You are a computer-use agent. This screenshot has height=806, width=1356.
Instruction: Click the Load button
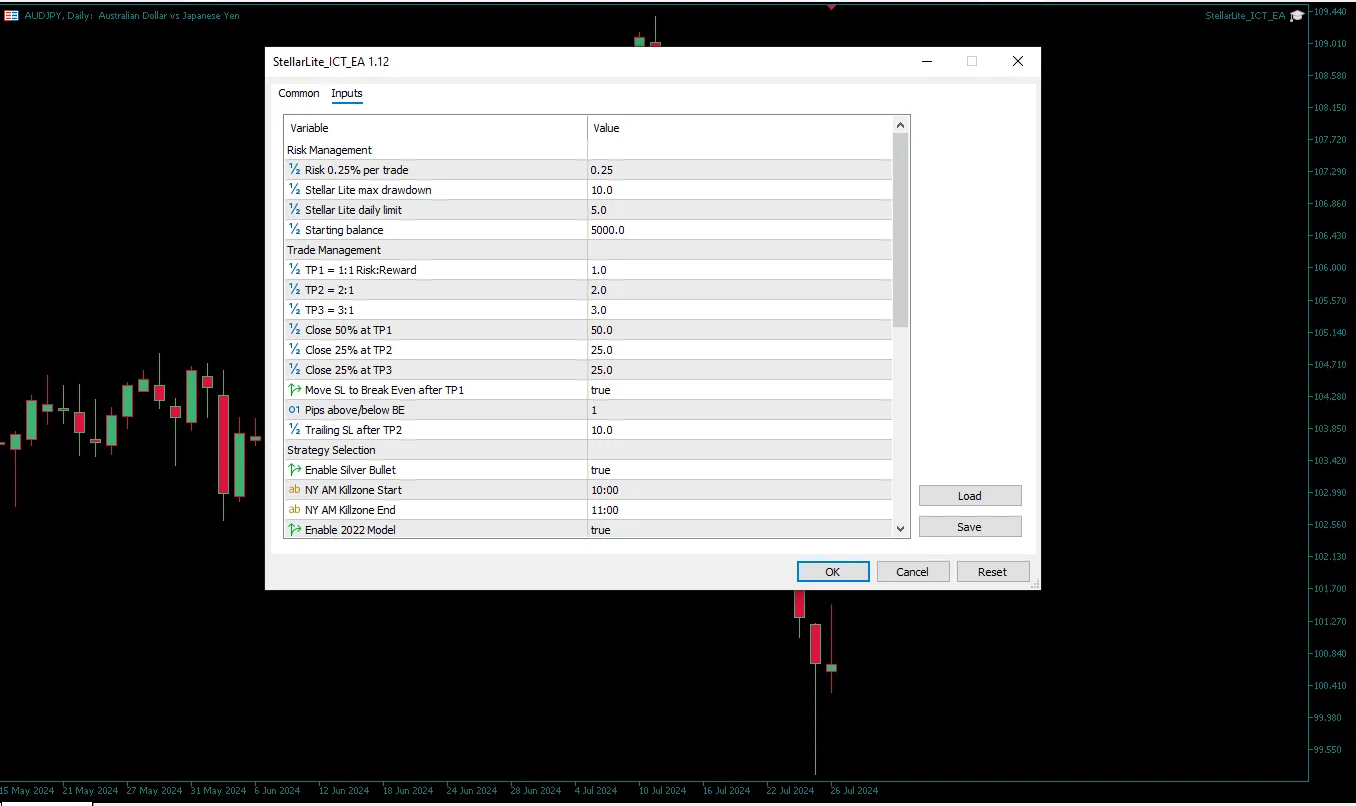pyautogui.click(x=970, y=496)
